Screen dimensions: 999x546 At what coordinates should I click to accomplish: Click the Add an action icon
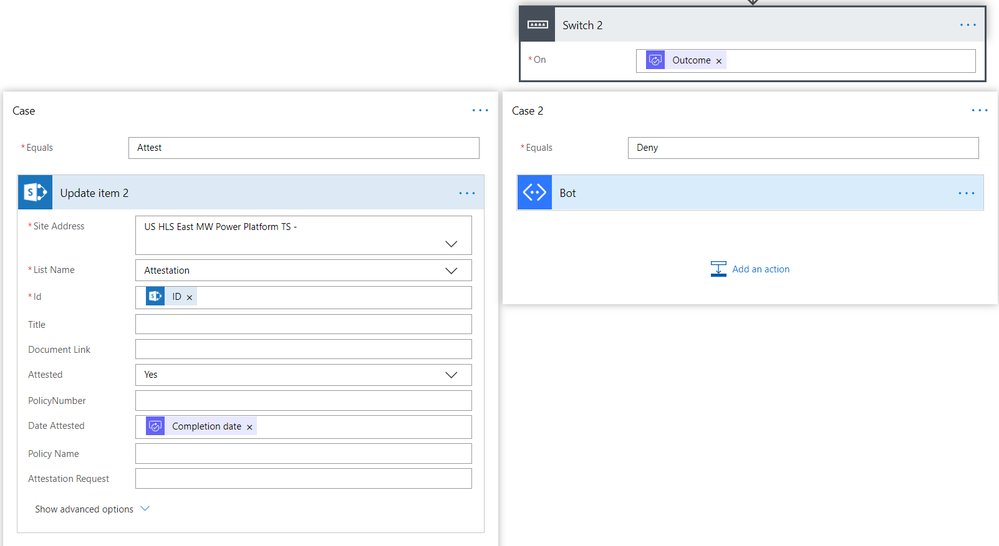tap(718, 269)
